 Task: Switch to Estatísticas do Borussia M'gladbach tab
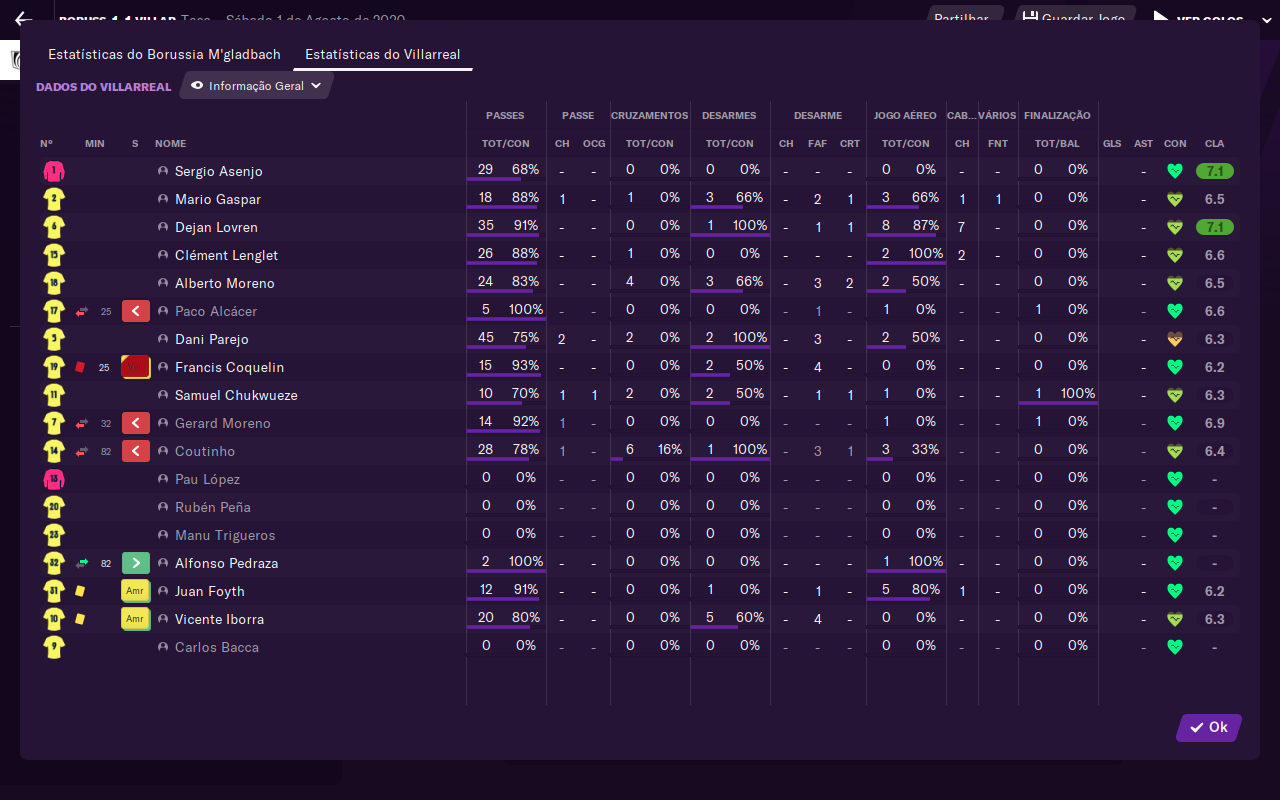tap(164, 54)
